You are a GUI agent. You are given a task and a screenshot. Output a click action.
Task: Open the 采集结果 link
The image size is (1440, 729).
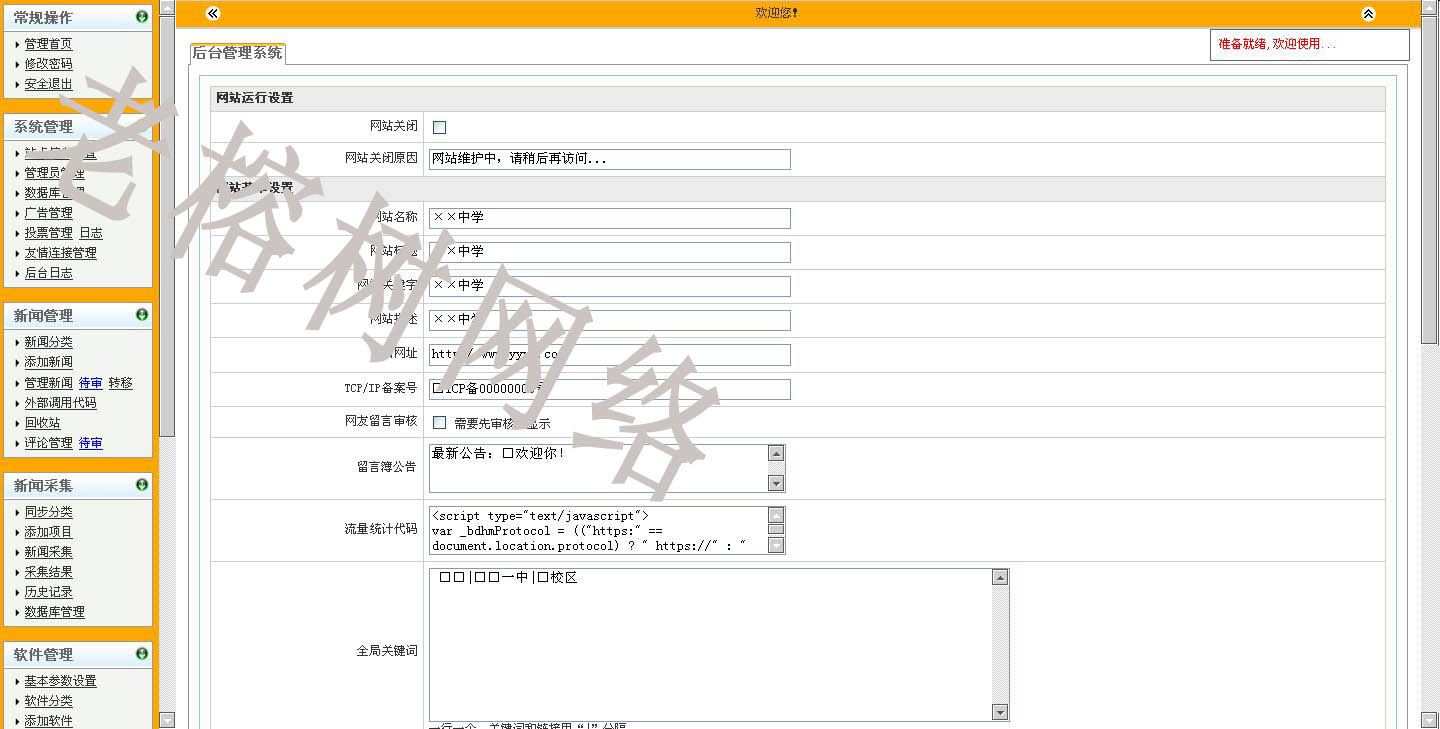point(48,572)
